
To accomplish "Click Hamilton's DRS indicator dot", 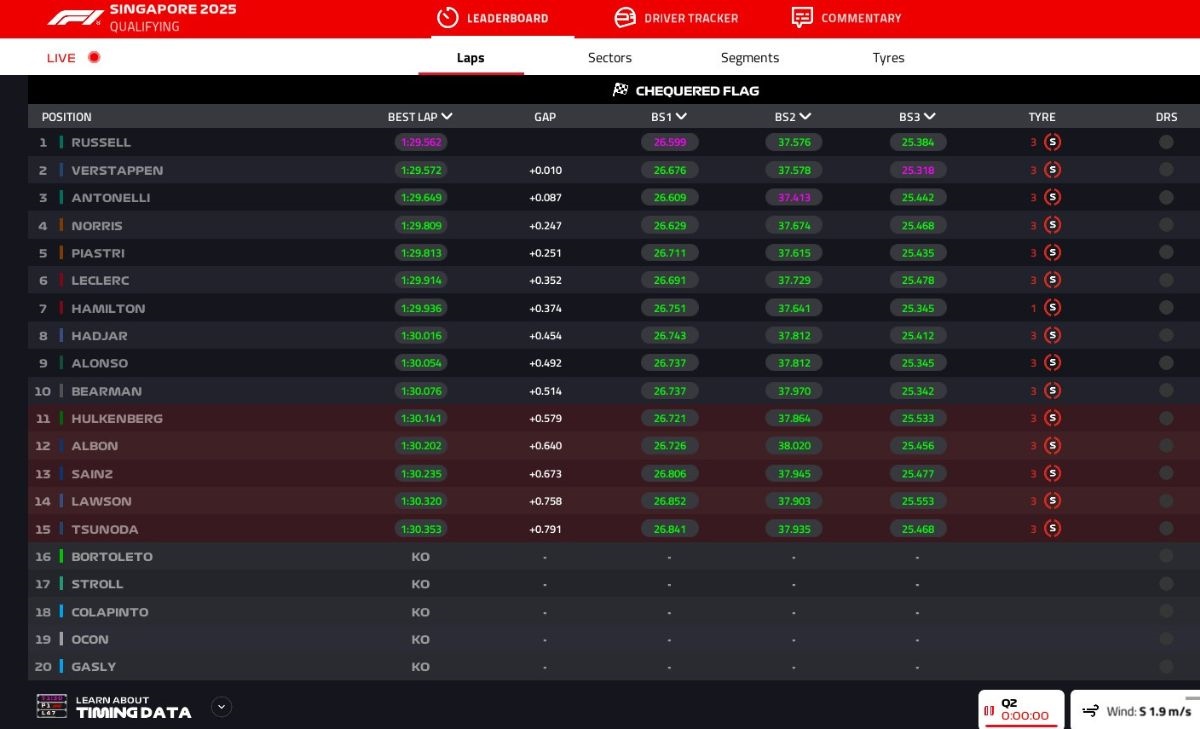I will coord(1166,308).
